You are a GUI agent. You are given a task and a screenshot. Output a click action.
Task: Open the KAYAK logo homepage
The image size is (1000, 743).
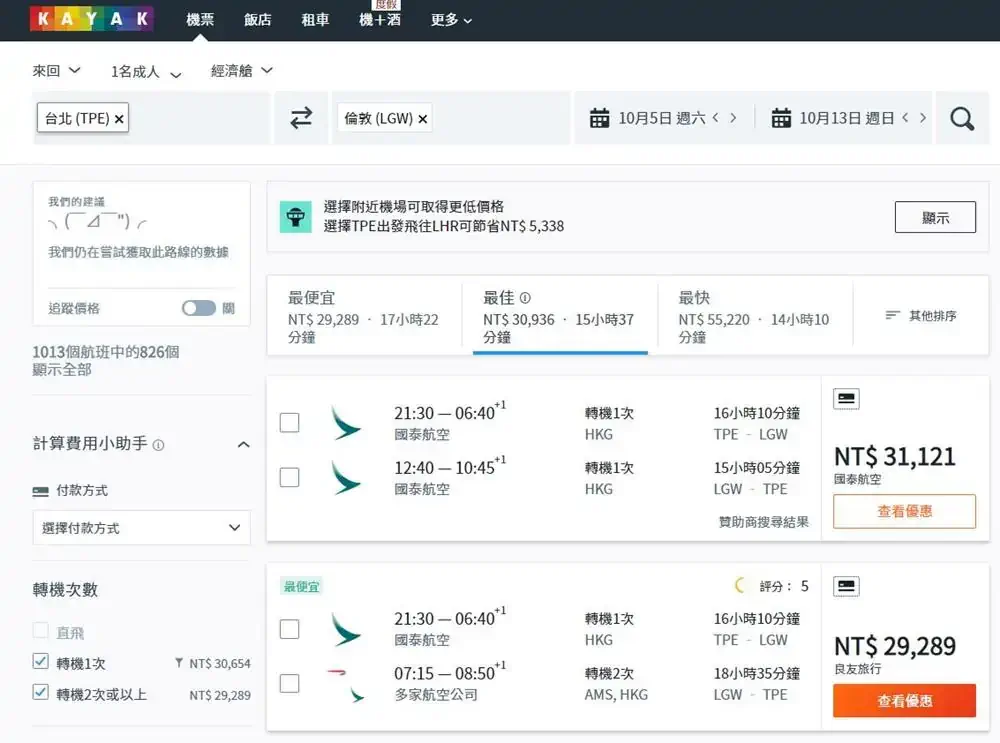point(91,19)
